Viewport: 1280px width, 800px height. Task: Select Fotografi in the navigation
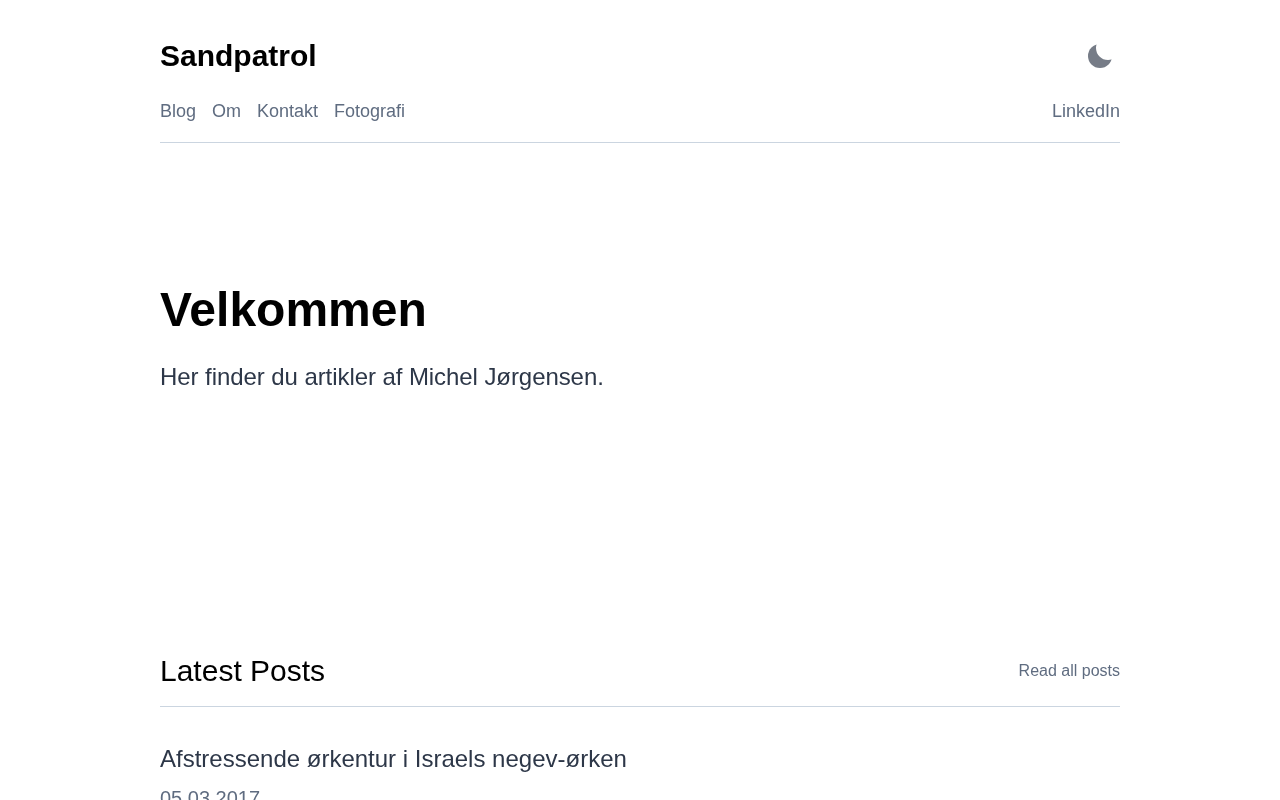tap(369, 111)
